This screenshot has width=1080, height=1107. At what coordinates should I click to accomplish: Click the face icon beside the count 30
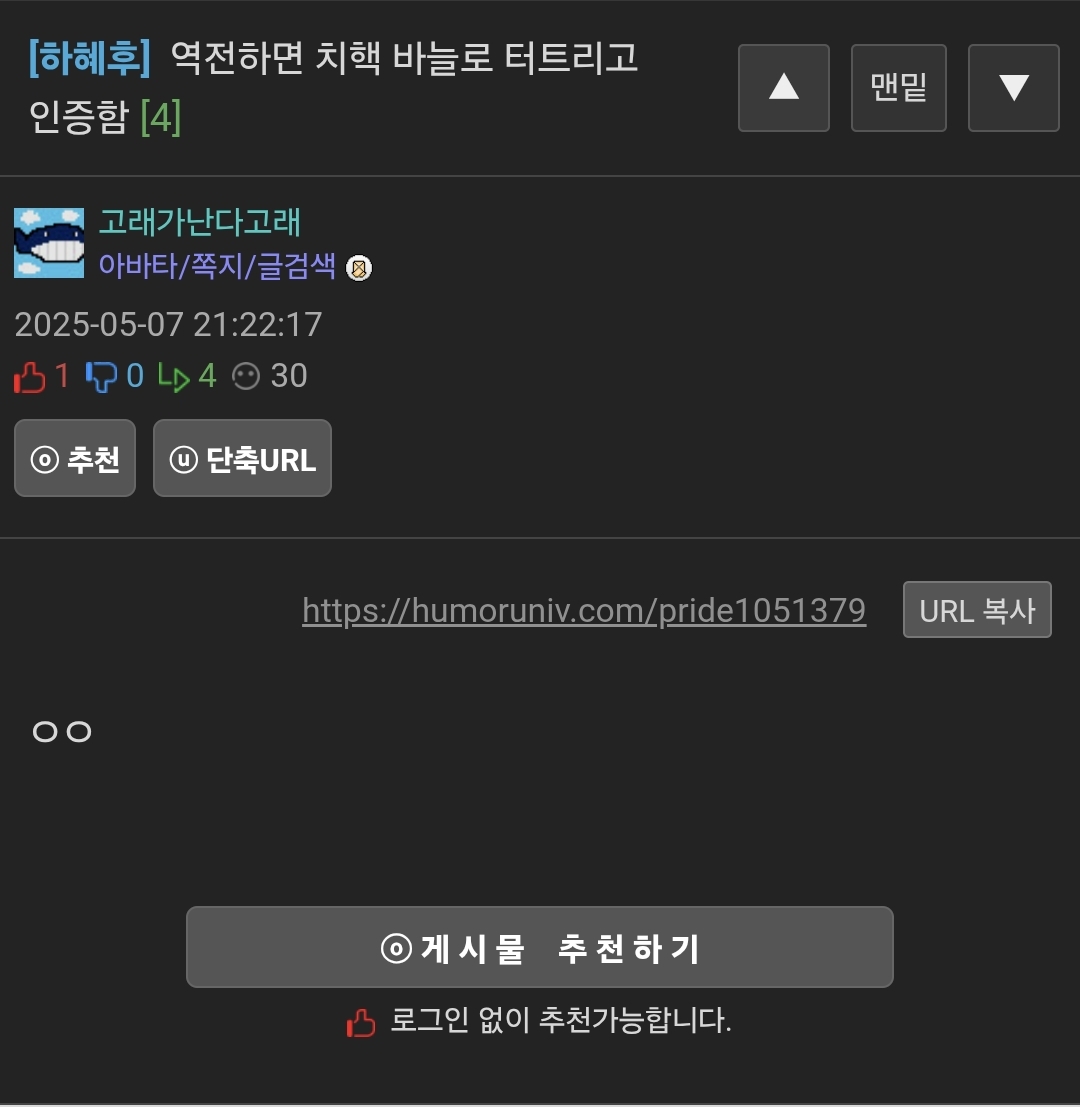246,376
